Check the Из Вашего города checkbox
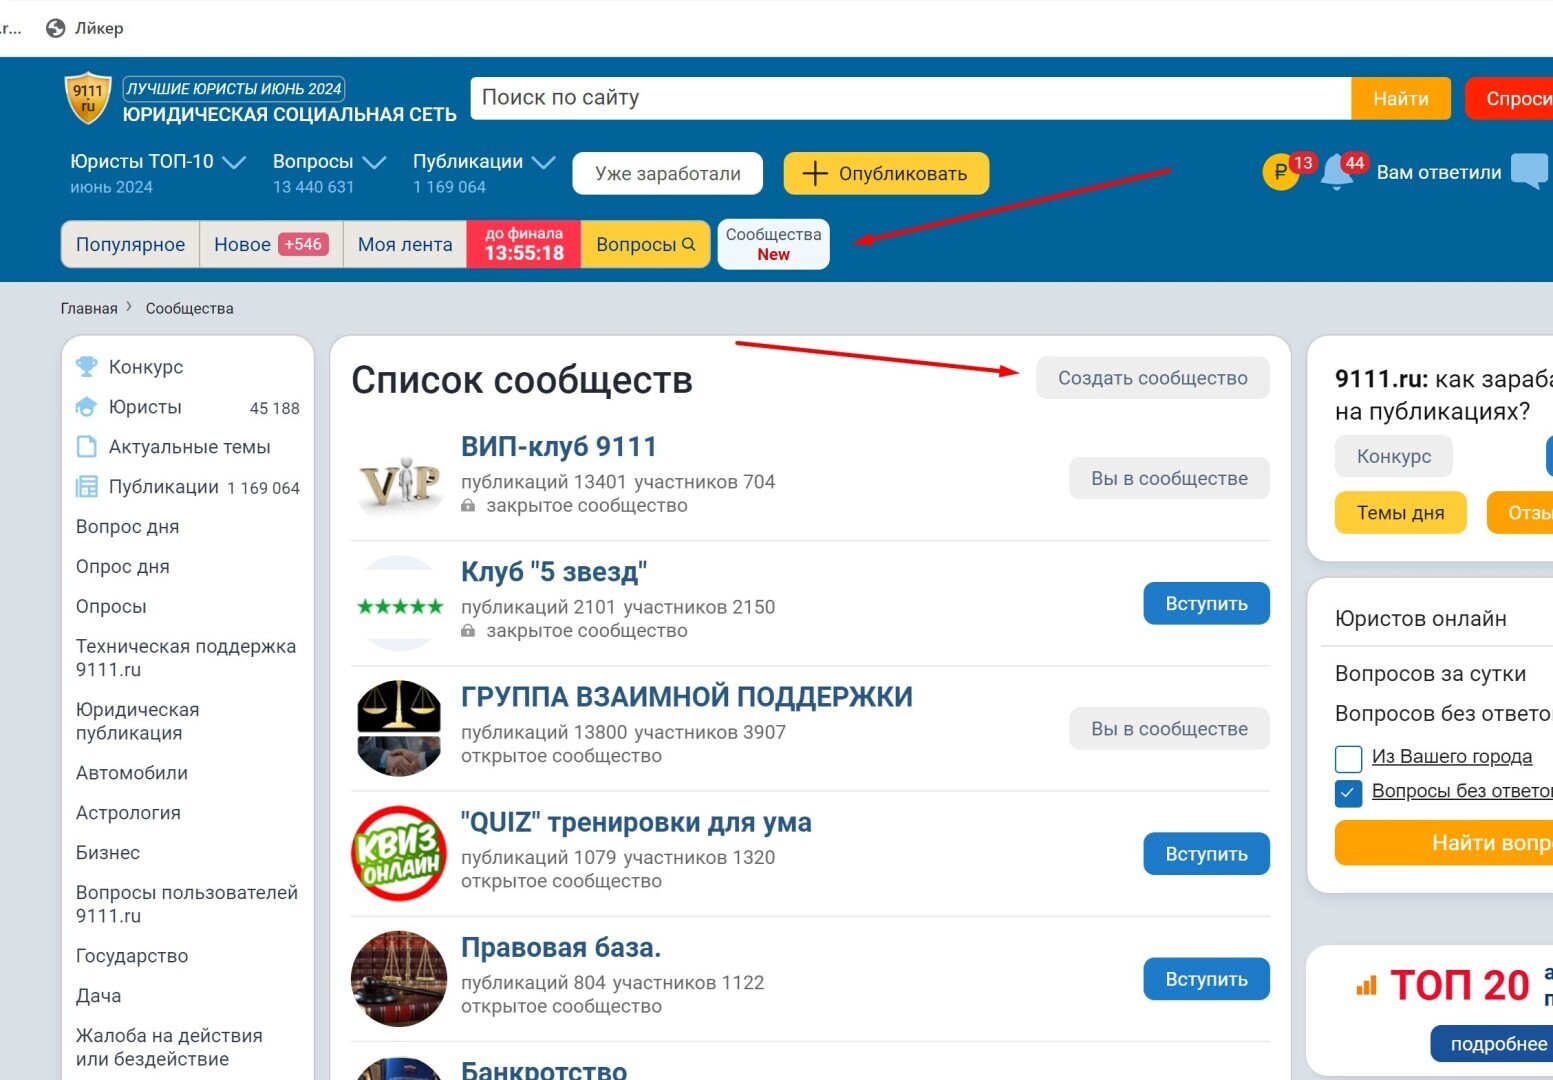Screen dimensions: 1553x1080 (x=1348, y=758)
